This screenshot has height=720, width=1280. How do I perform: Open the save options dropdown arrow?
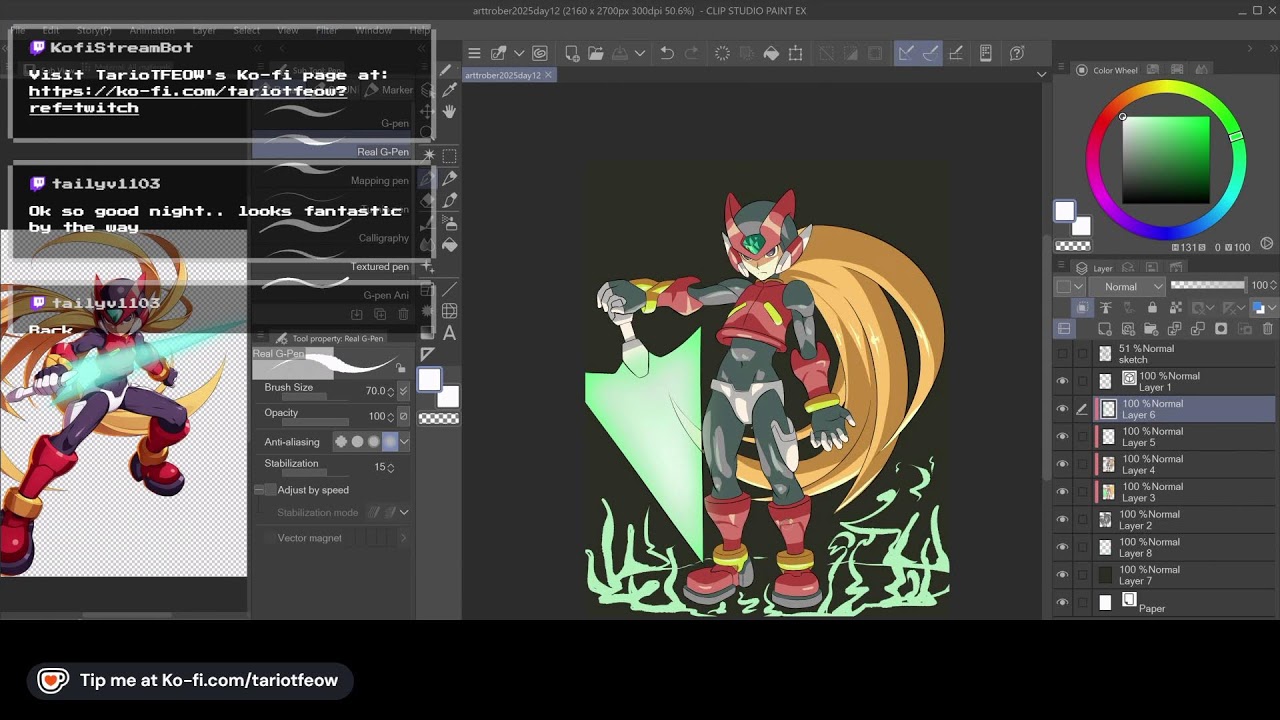640,53
